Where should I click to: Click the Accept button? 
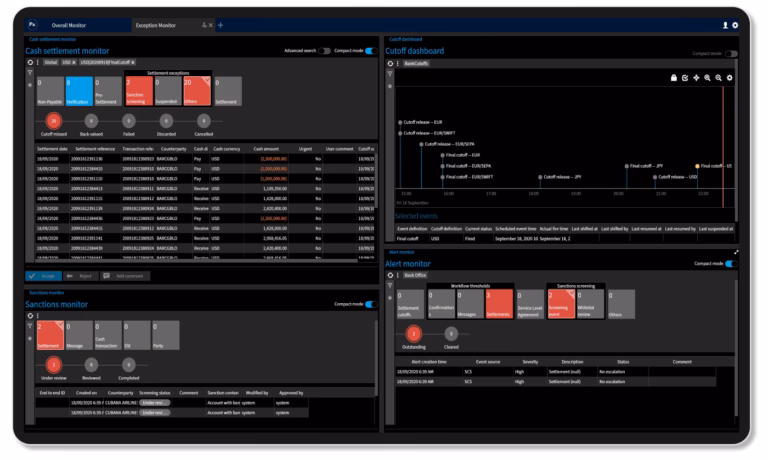pos(43,275)
